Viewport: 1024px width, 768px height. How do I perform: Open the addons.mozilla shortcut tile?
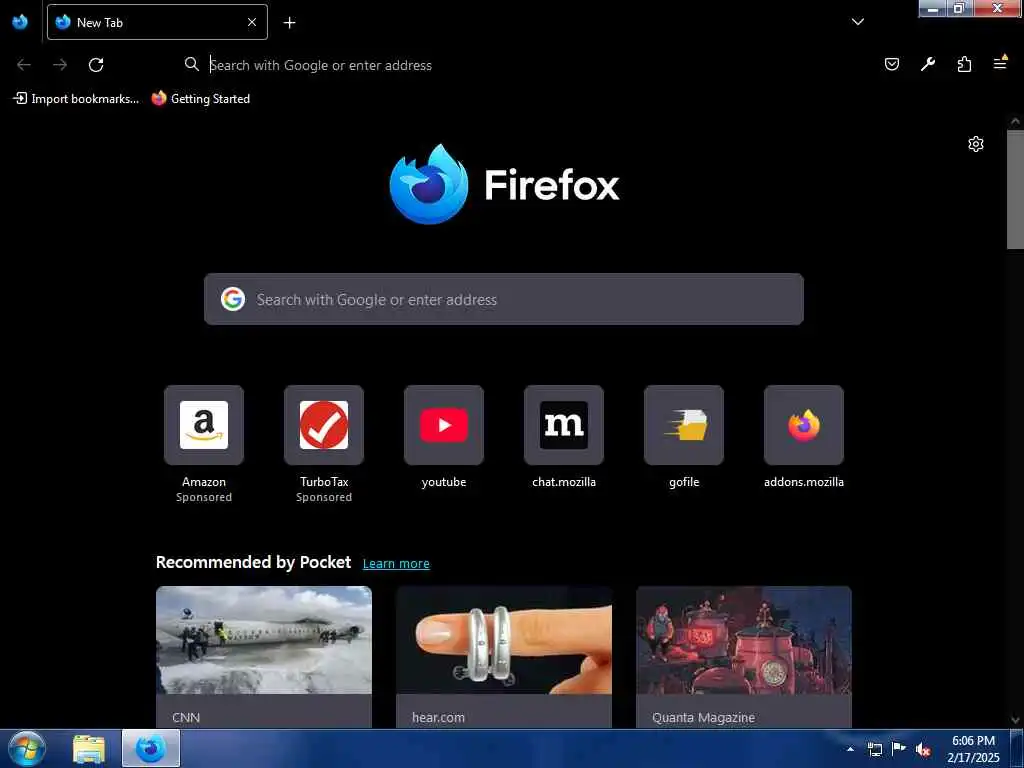pos(804,425)
